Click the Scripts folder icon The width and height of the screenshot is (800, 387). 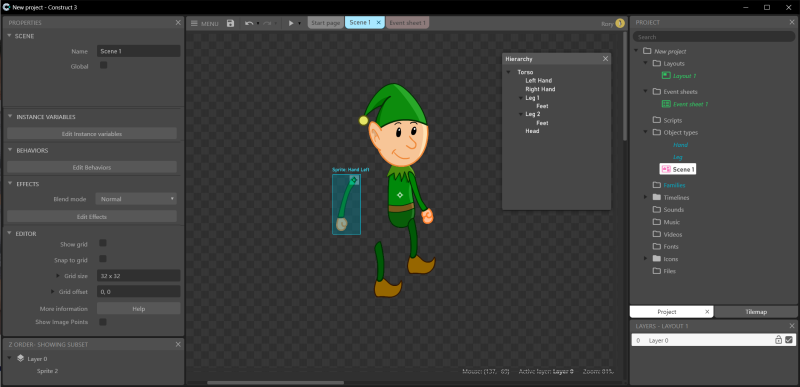[657, 120]
